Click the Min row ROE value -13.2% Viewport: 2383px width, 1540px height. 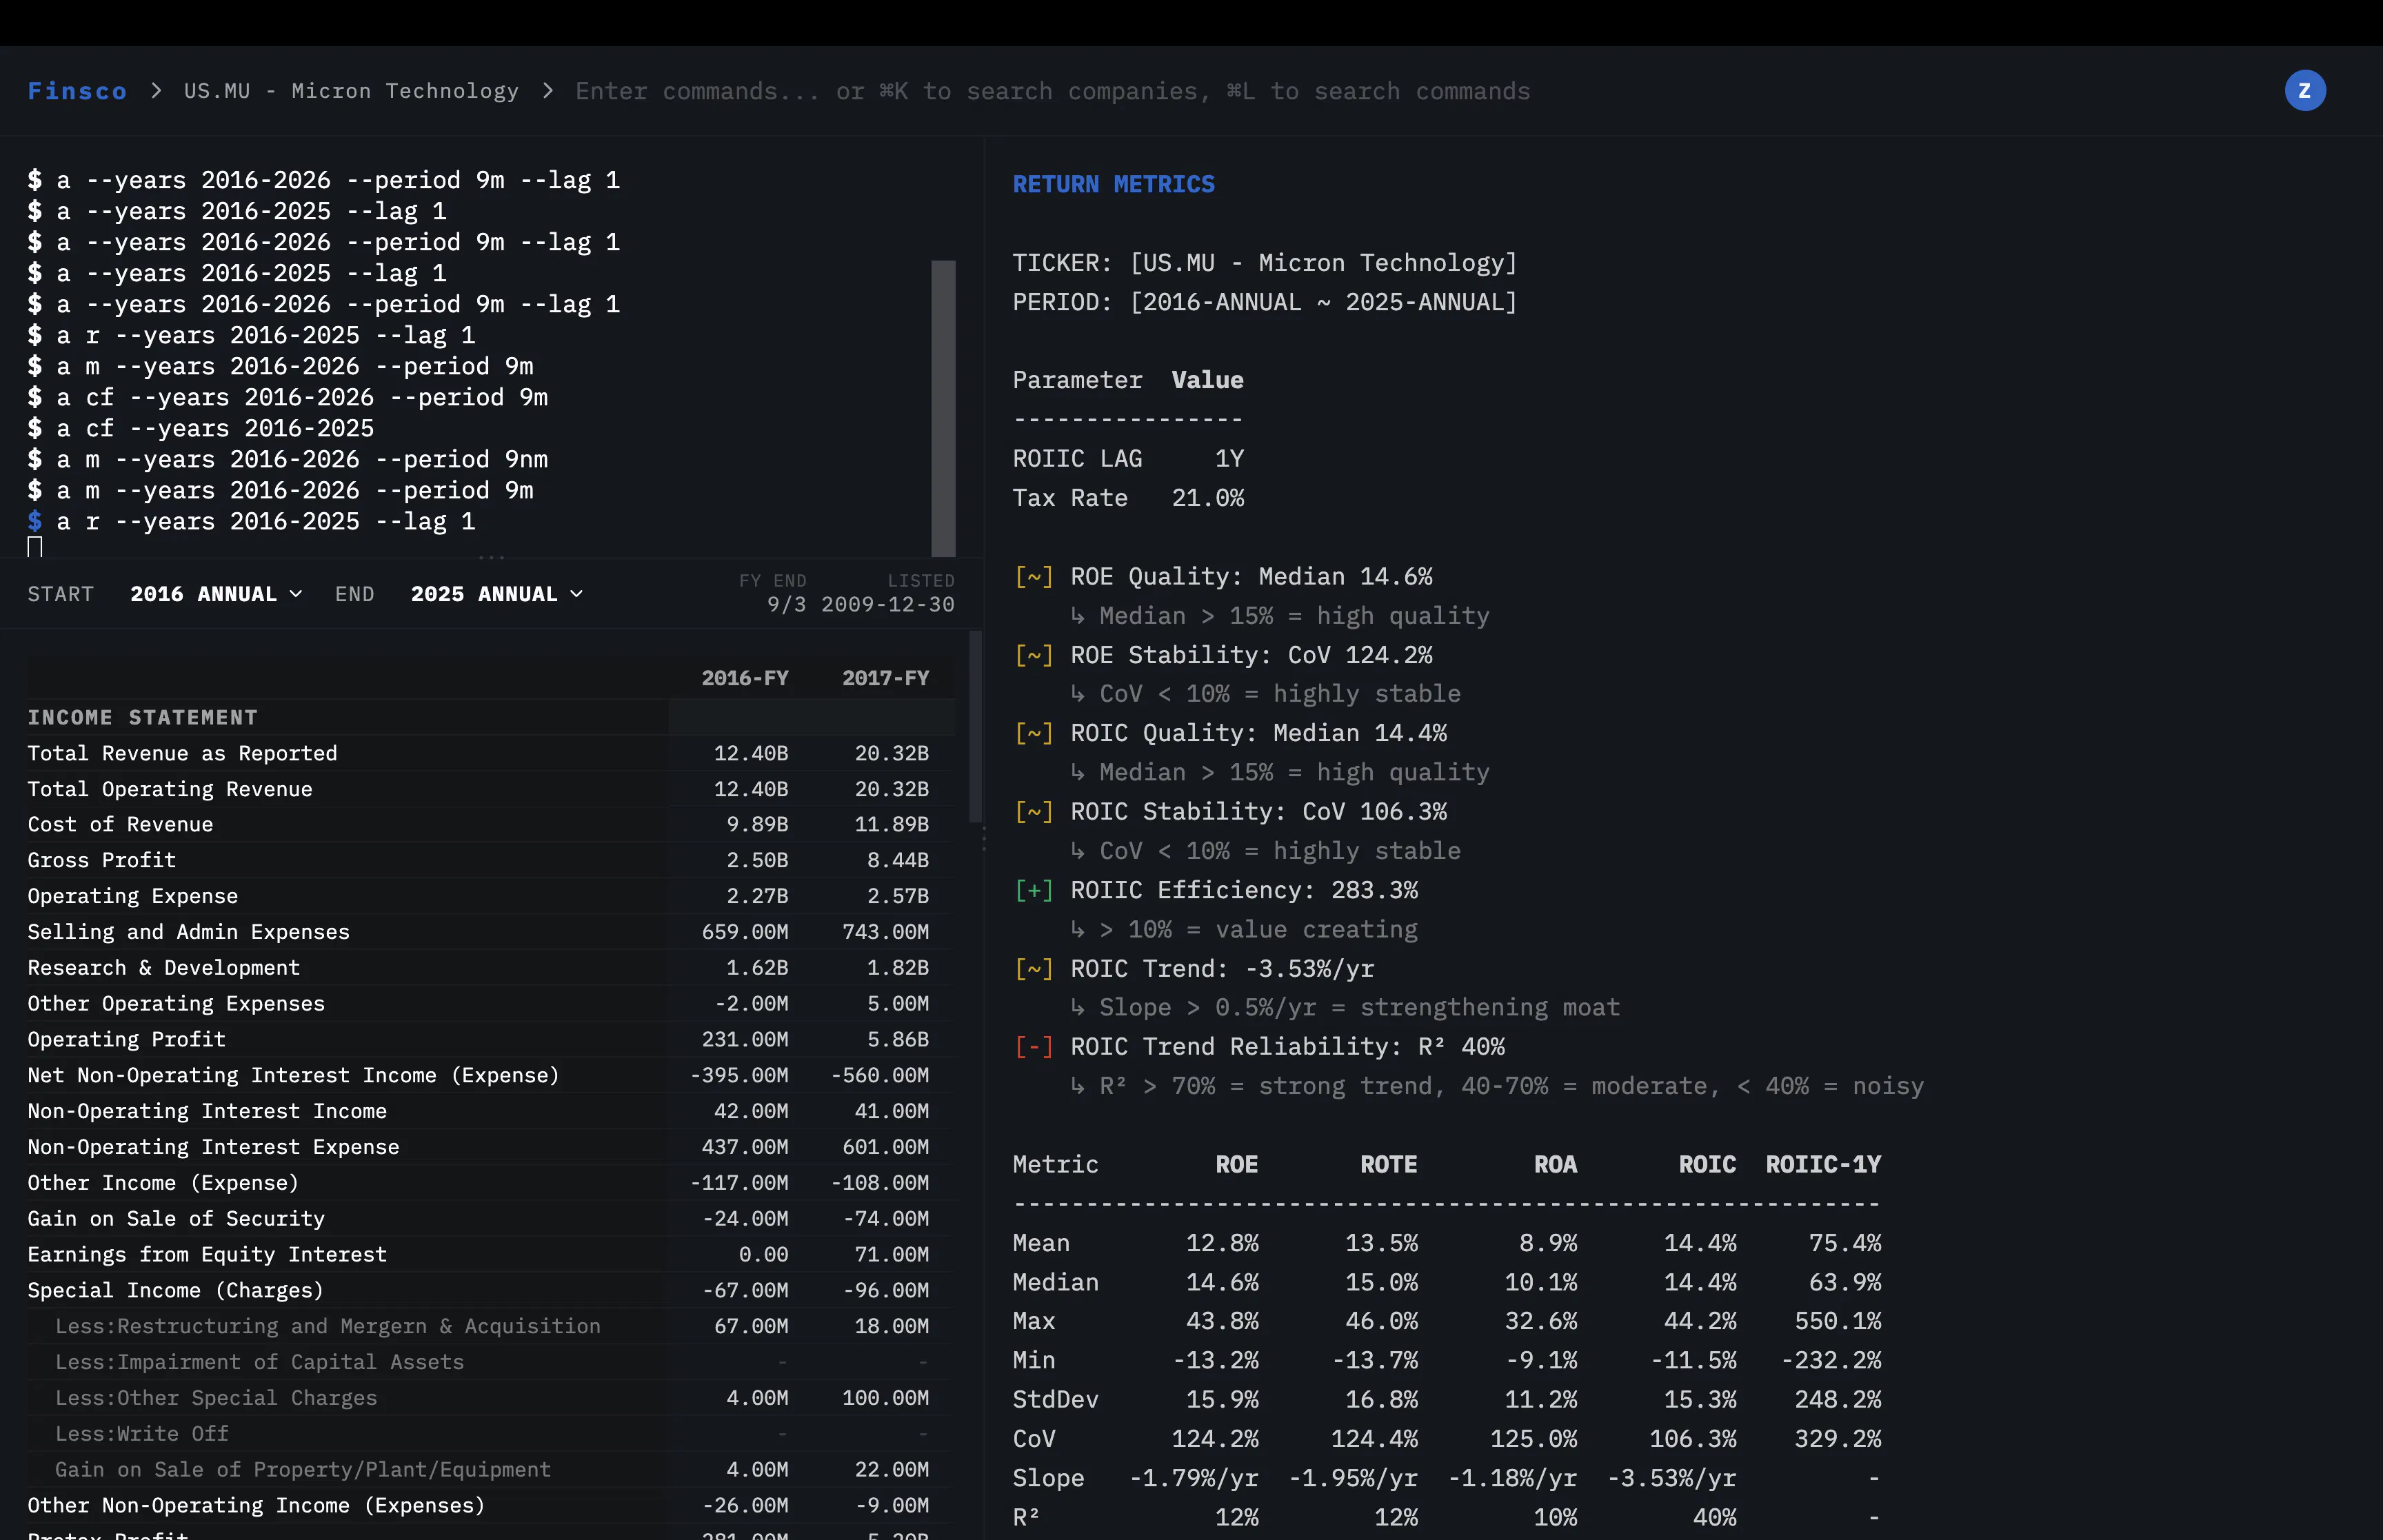pyautogui.click(x=1216, y=1360)
